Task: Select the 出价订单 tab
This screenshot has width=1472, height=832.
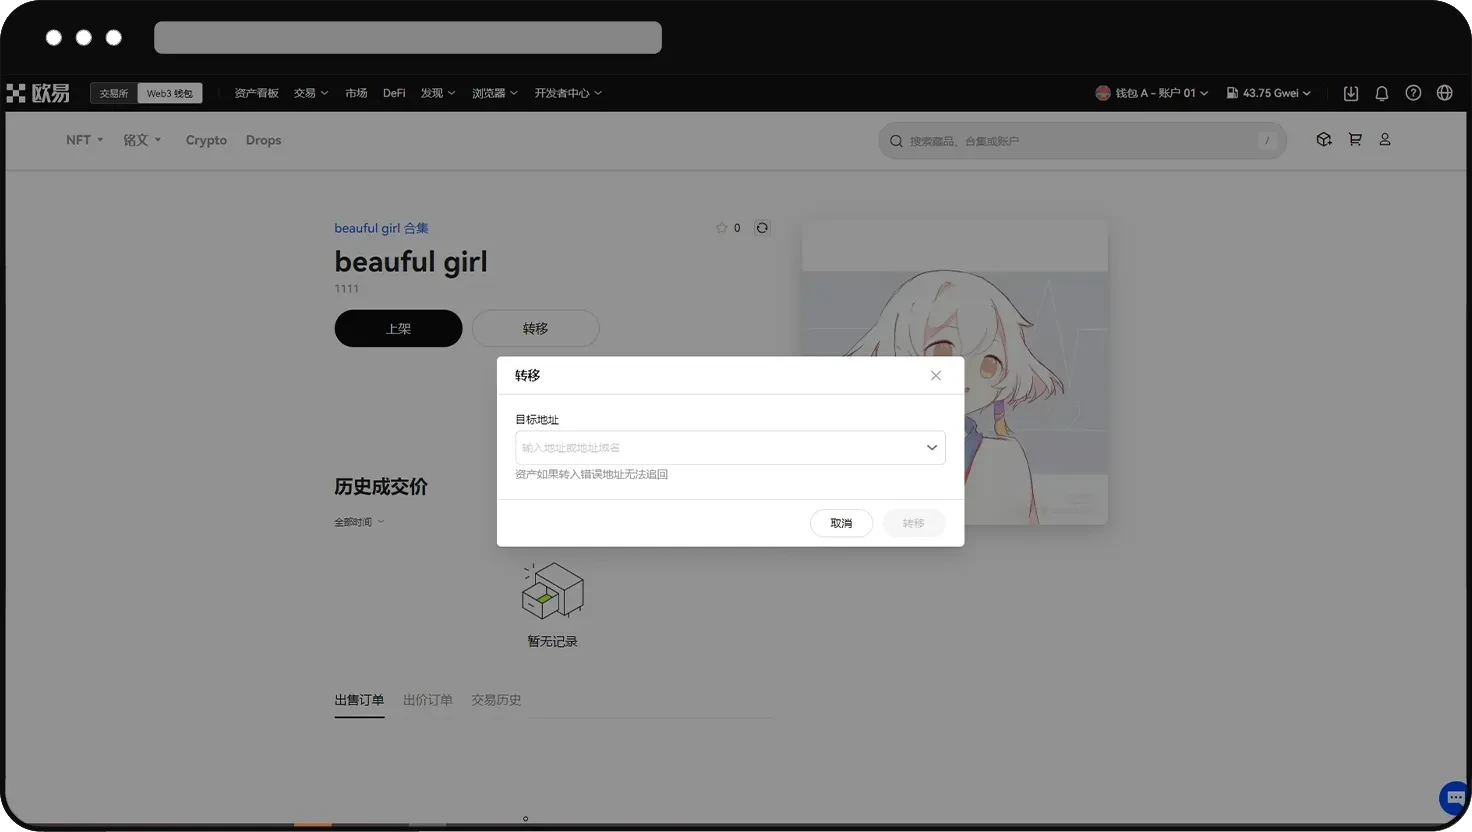Action: [x=427, y=700]
